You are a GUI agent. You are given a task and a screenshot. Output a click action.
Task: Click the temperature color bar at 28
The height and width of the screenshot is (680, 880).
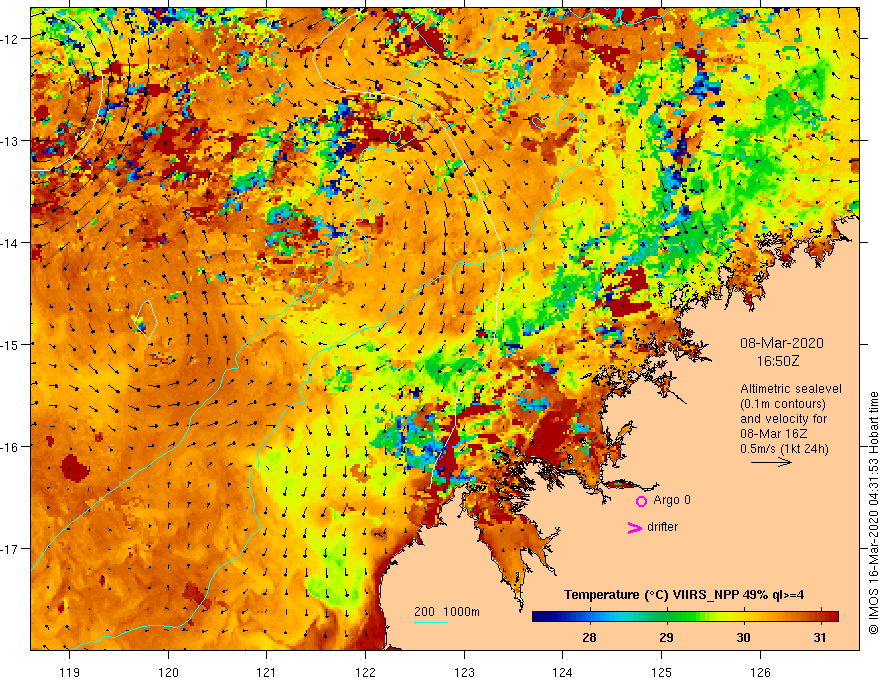click(589, 617)
